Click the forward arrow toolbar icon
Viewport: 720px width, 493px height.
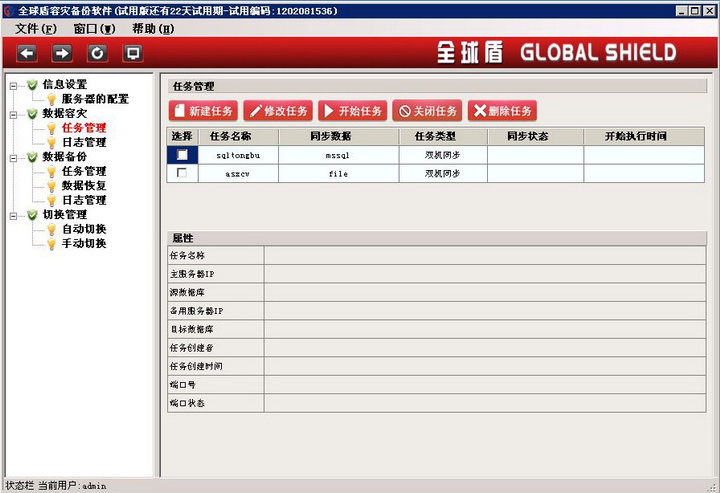(x=62, y=53)
